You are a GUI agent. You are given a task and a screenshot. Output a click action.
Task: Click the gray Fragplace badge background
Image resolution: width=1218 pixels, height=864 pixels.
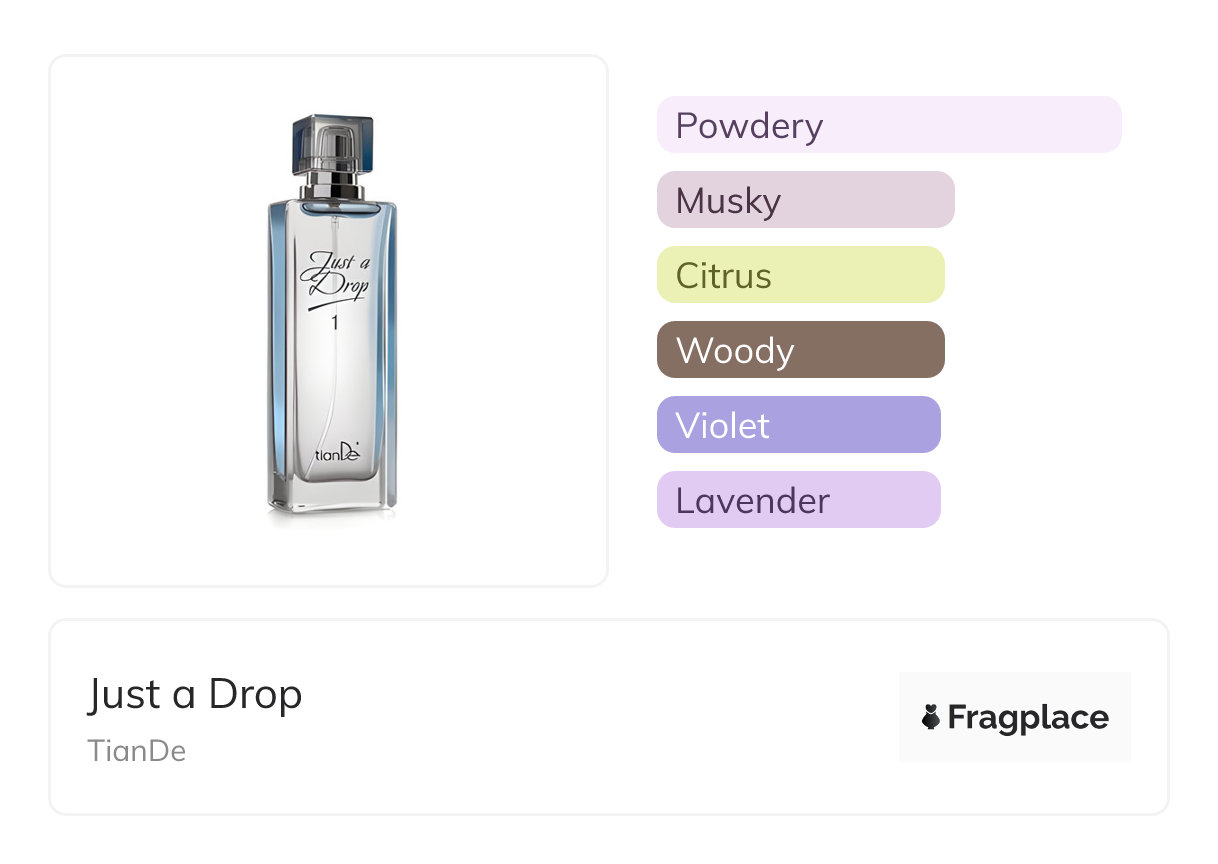[1015, 717]
